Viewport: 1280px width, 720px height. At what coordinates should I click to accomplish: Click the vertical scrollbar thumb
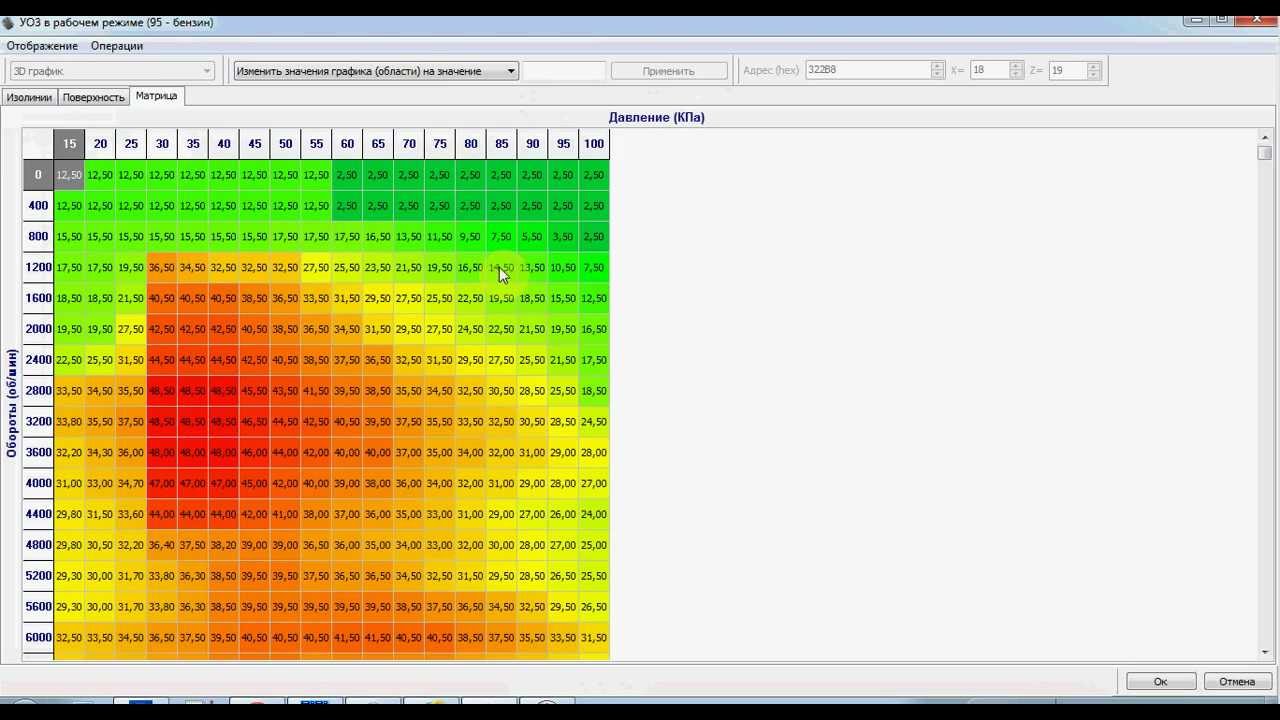(1265, 153)
